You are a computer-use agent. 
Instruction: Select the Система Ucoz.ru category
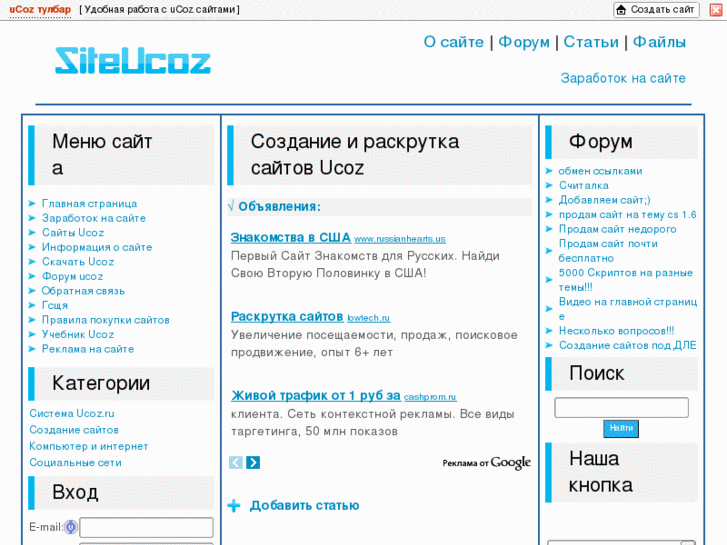coord(72,413)
